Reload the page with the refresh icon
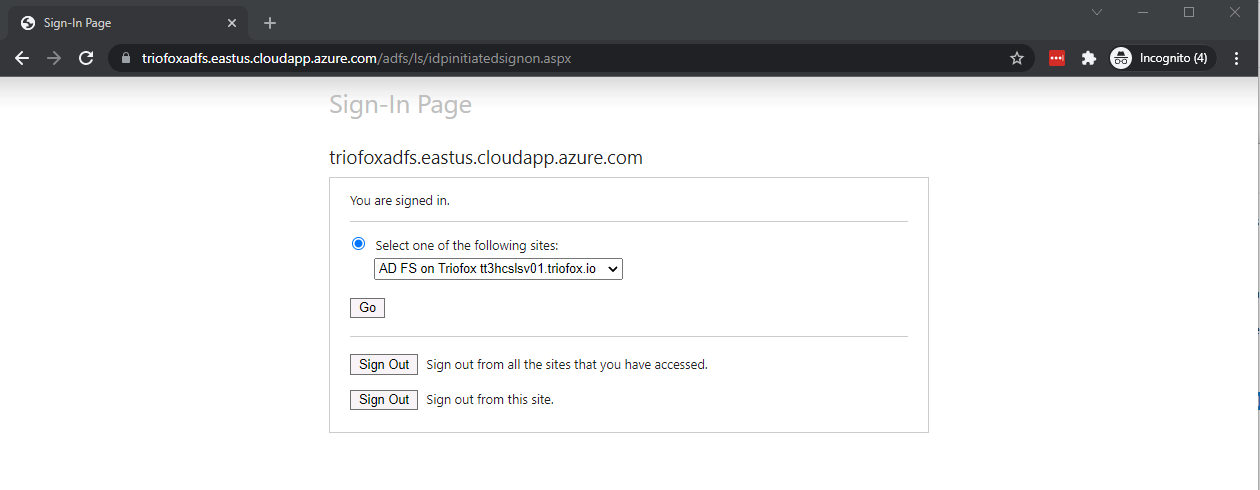 (x=86, y=58)
